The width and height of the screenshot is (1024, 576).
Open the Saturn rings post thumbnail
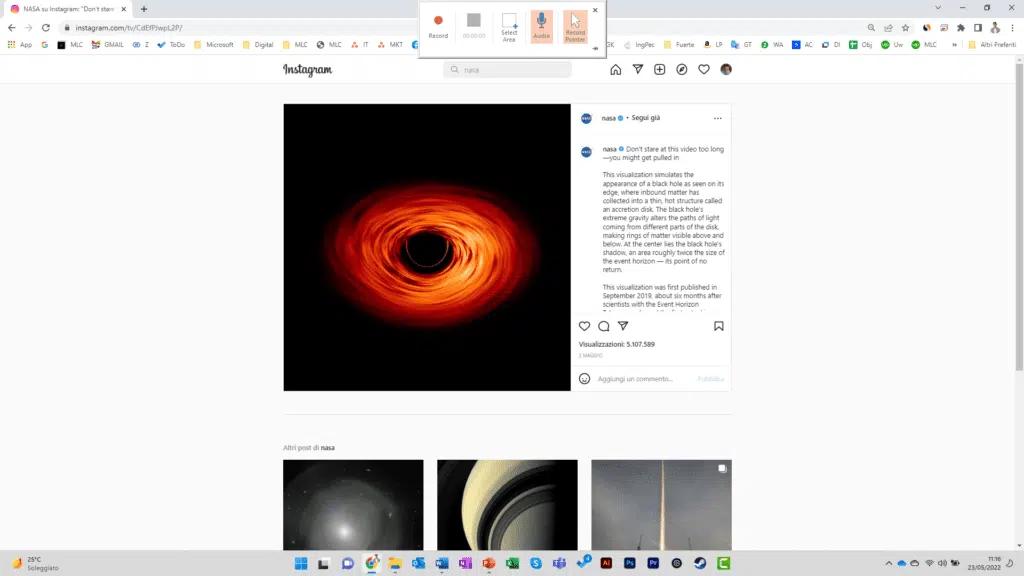point(507,505)
